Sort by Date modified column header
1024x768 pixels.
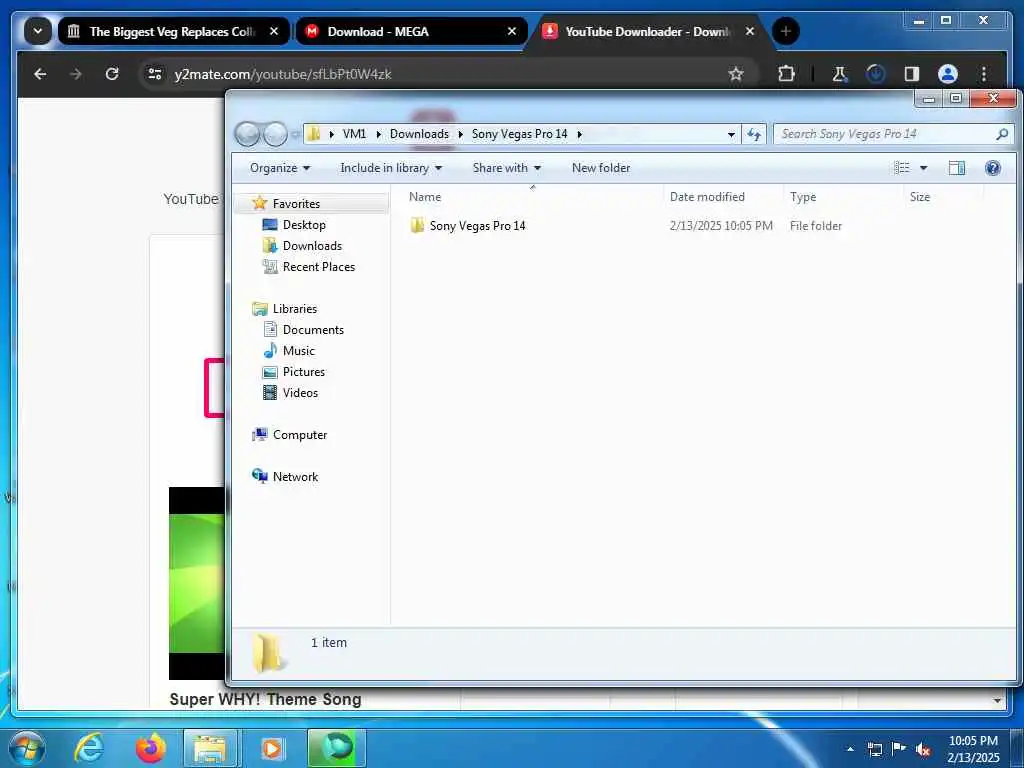[707, 197]
